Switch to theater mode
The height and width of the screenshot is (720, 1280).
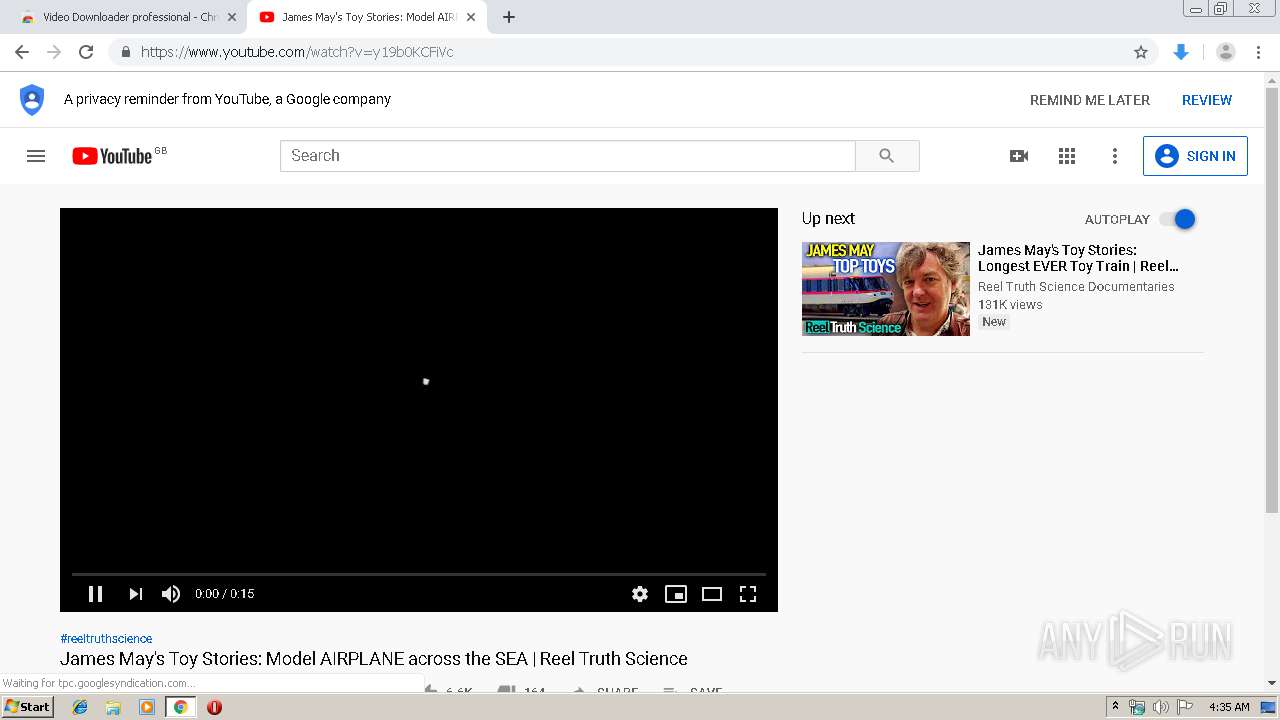tap(712, 594)
